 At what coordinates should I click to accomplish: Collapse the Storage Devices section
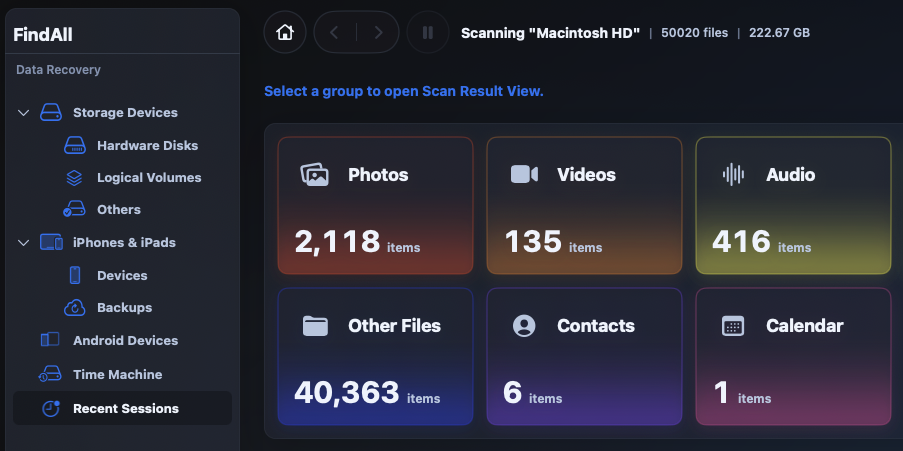coord(24,112)
